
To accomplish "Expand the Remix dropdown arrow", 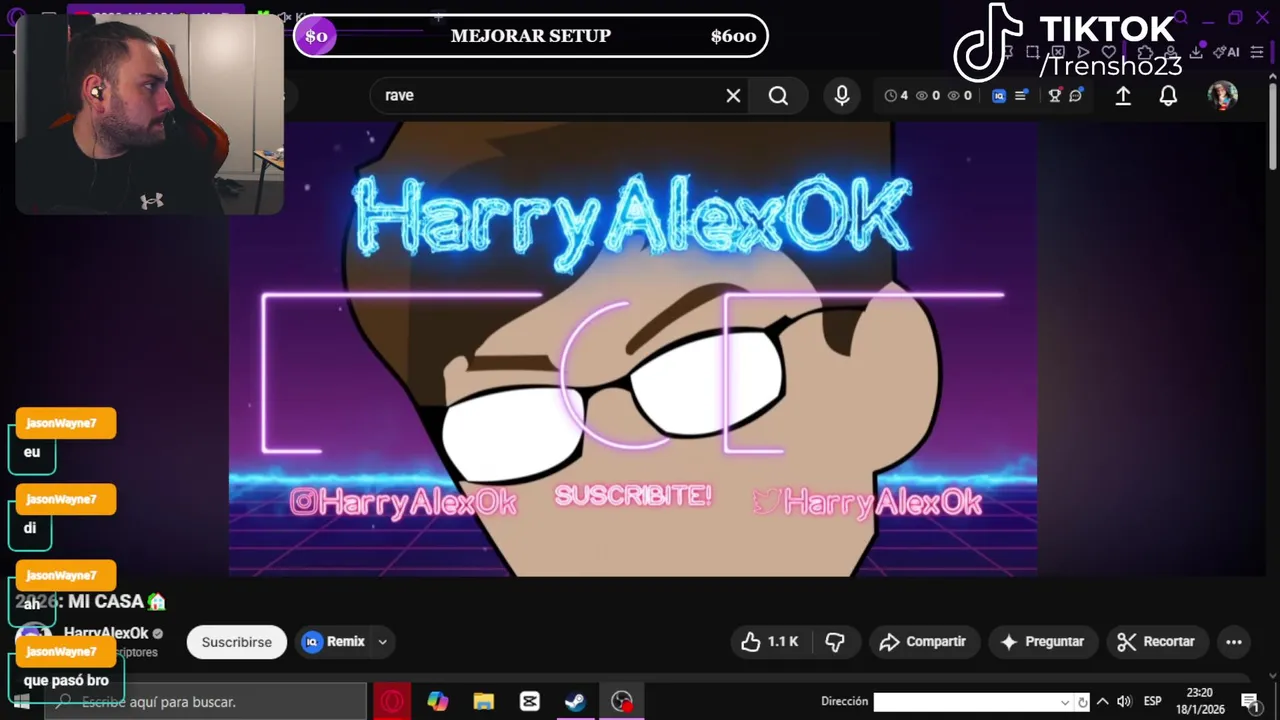I will [382, 642].
